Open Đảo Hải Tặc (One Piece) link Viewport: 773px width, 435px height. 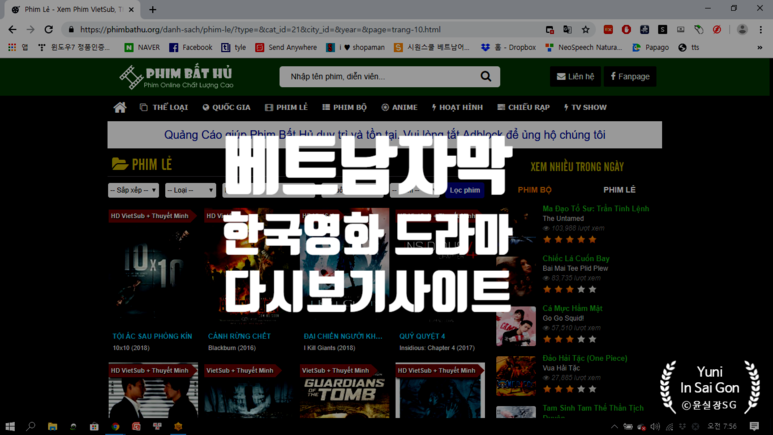coord(585,358)
